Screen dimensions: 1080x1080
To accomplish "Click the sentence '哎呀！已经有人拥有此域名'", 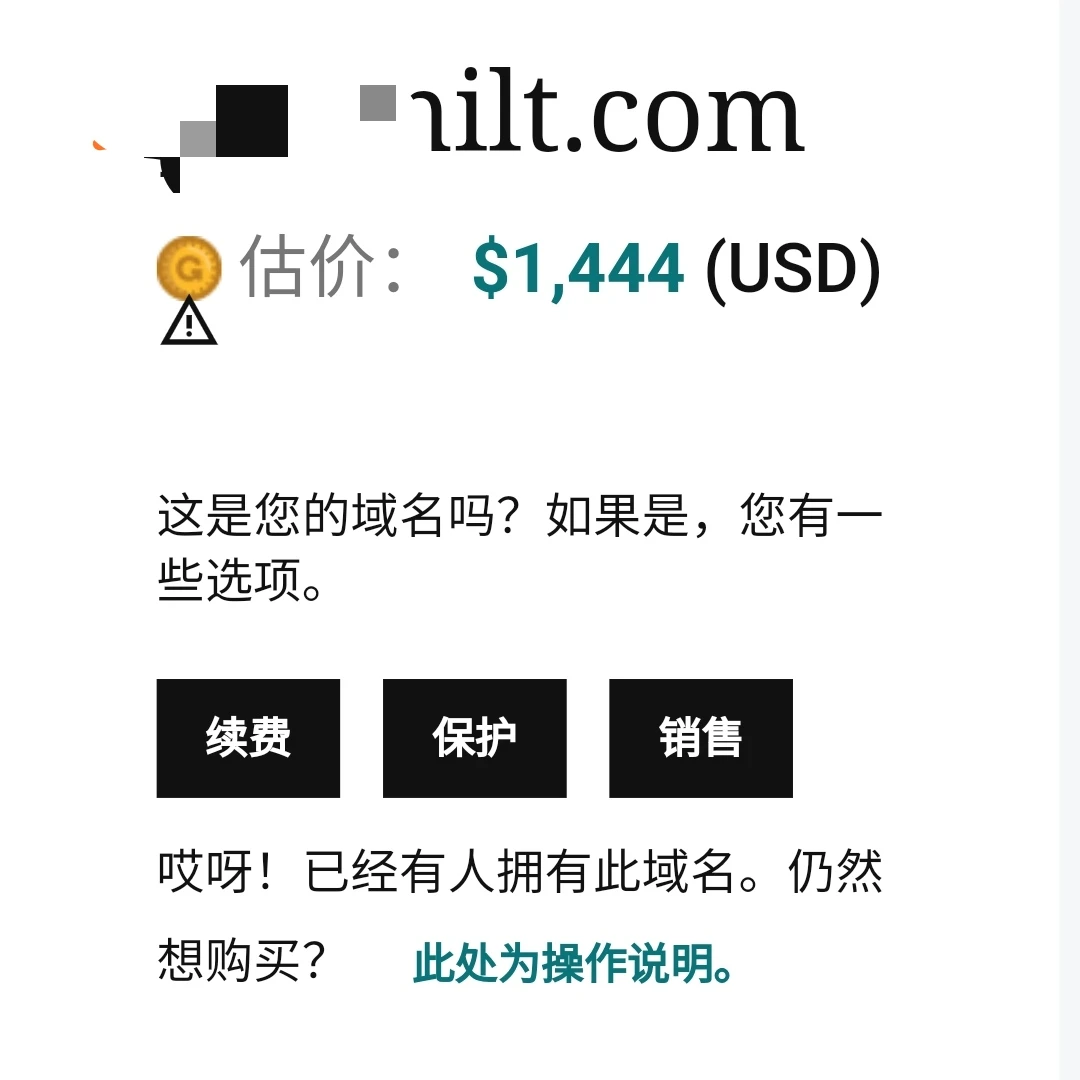I will pyautogui.click(x=444, y=872).
